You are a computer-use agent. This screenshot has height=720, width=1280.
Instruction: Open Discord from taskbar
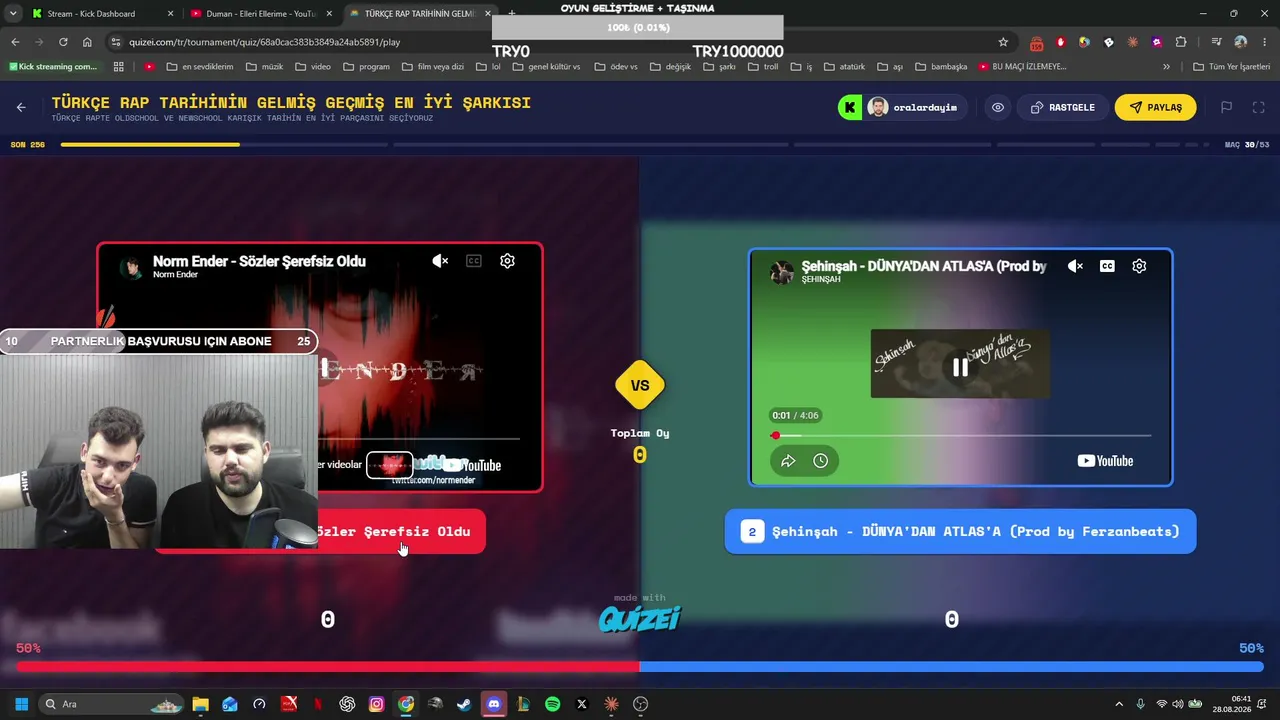(x=494, y=704)
